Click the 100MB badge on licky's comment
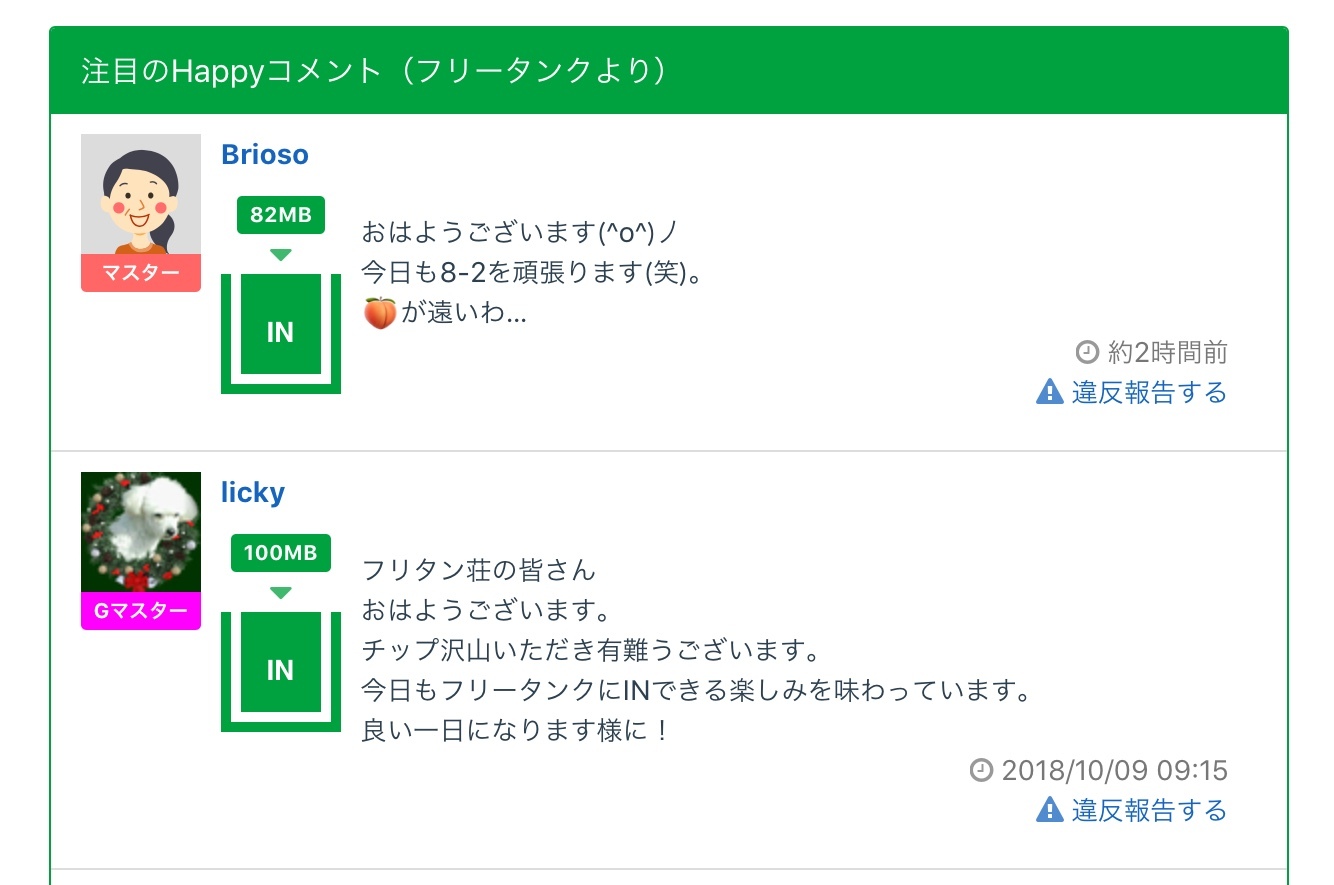 281,553
